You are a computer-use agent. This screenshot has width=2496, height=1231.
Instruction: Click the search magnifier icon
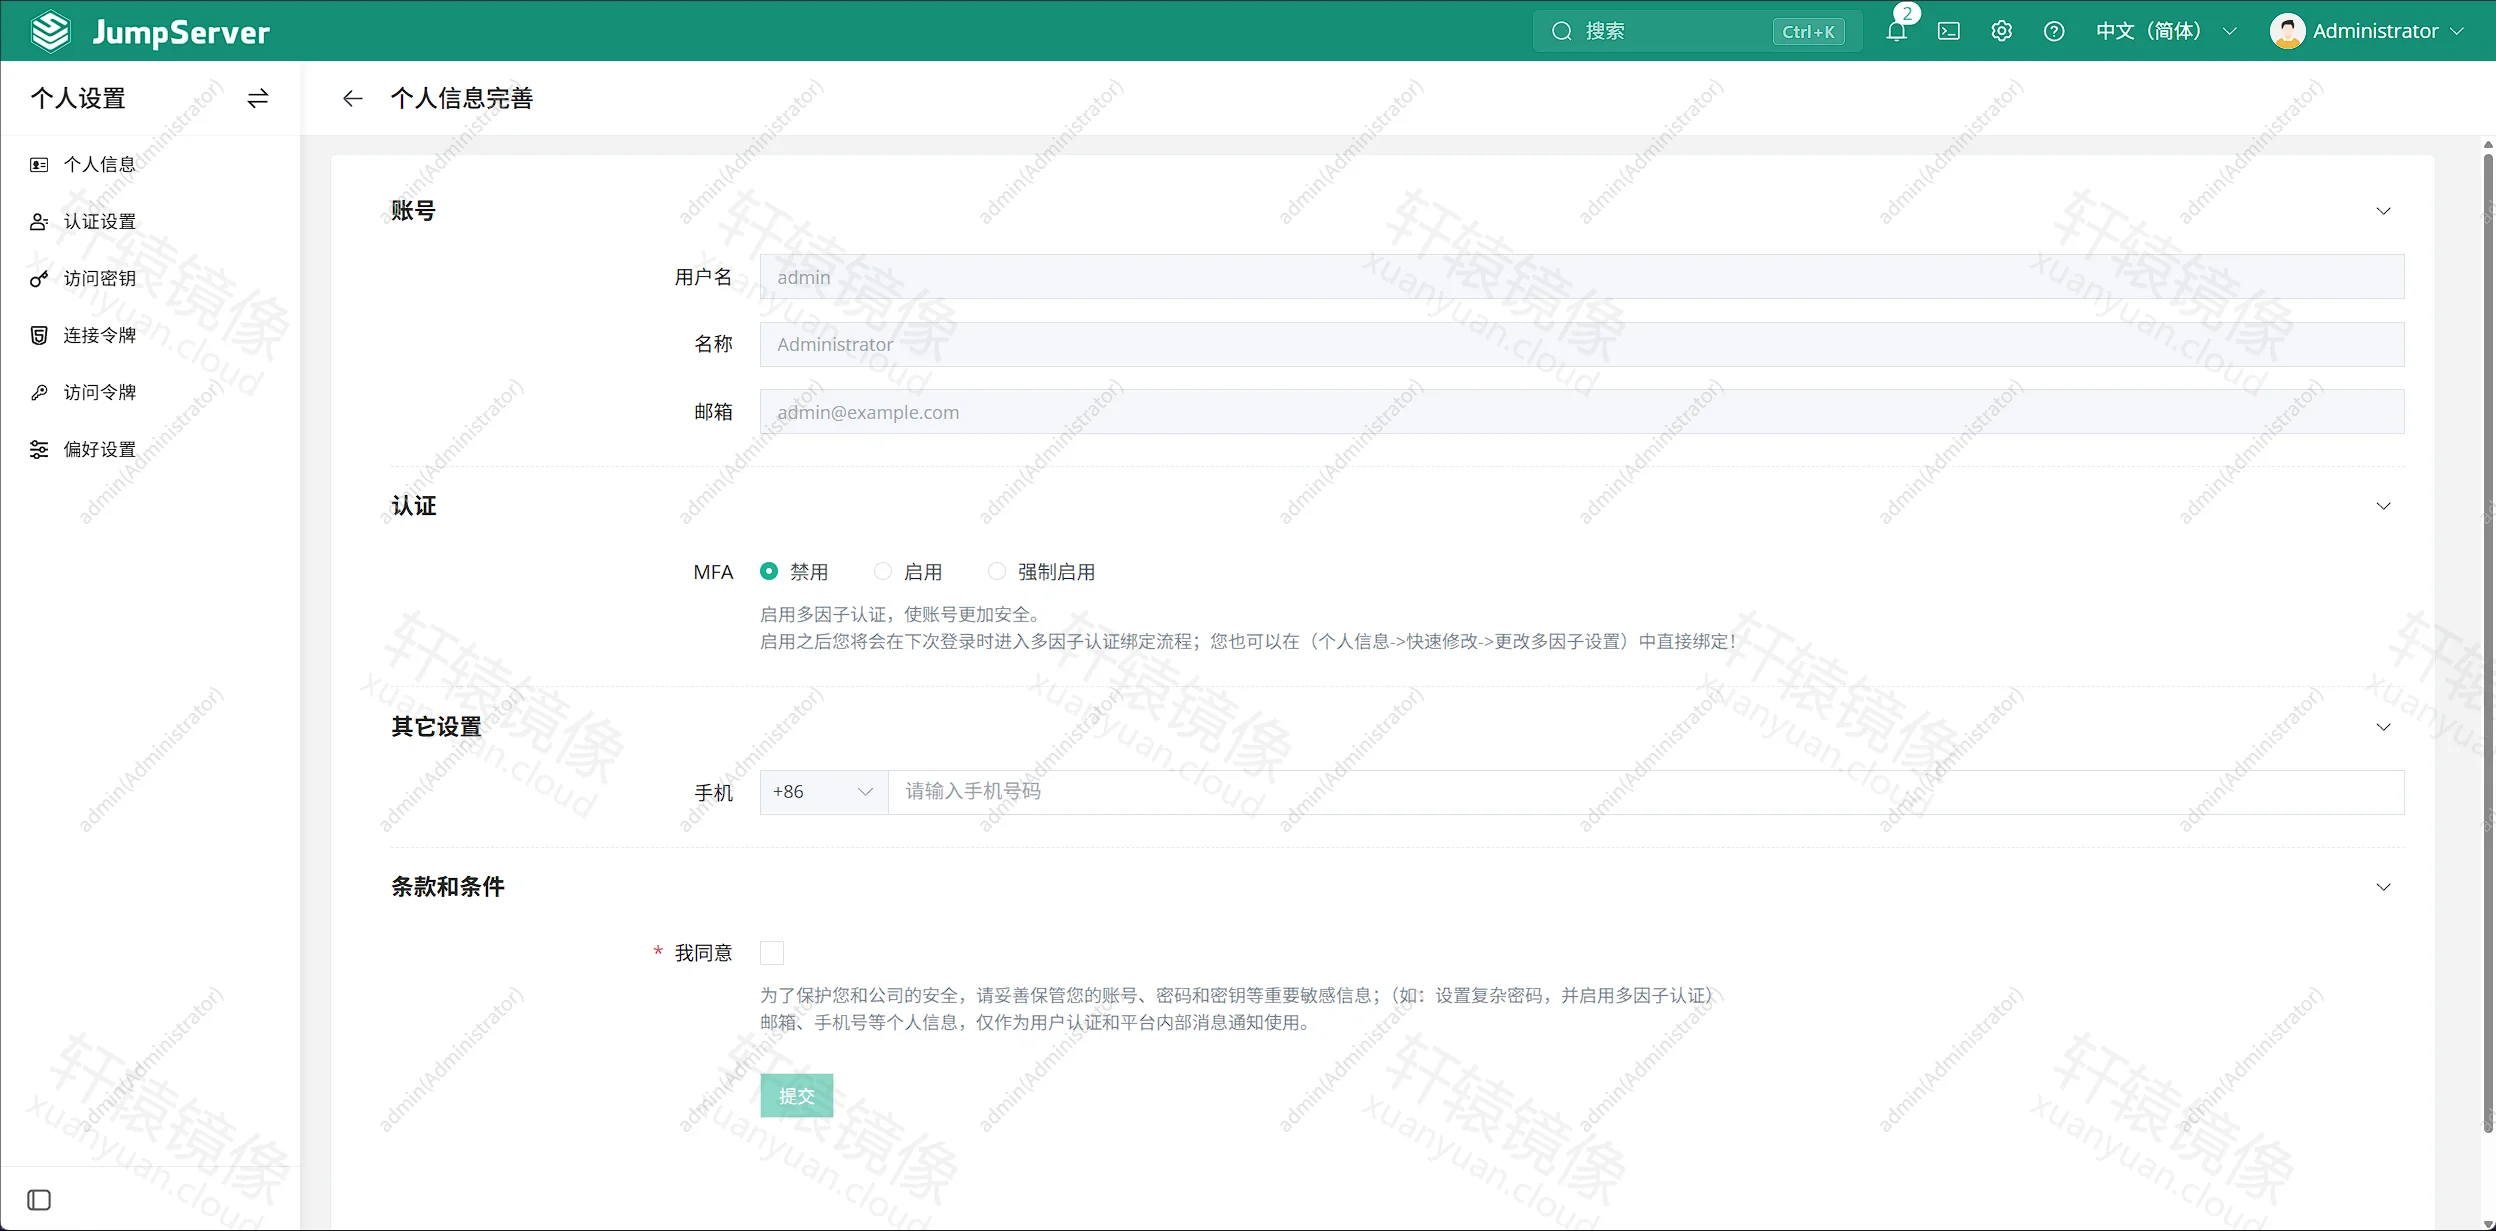click(1561, 31)
